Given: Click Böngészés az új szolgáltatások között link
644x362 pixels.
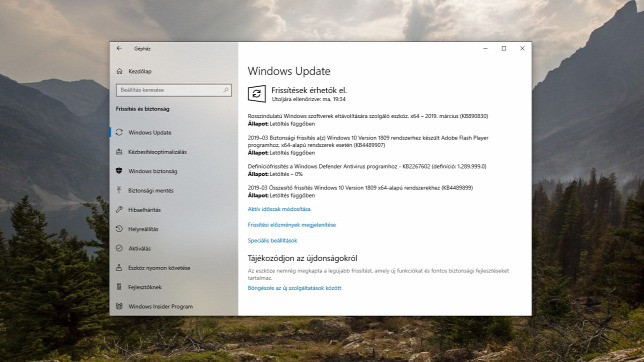Looking at the screenshot, I should [x=294, y=288].
